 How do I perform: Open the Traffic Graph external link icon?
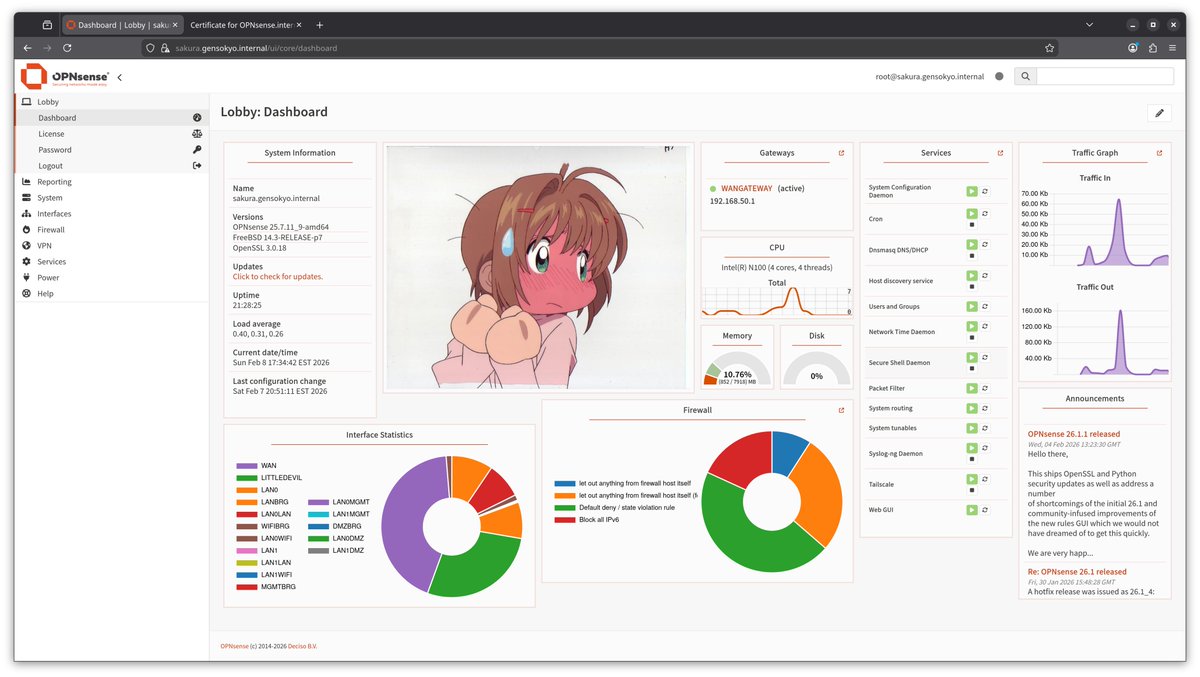click(1159, 153)
